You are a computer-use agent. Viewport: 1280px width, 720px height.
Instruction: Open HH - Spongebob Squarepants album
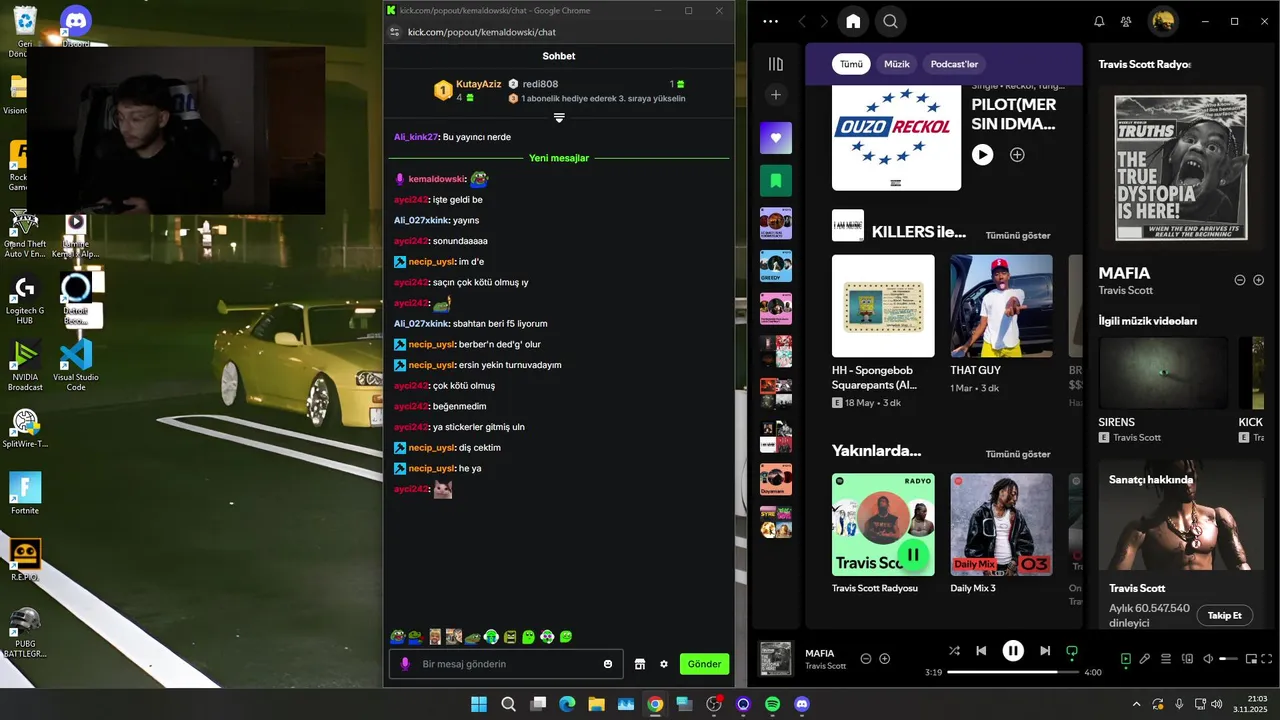883,306
